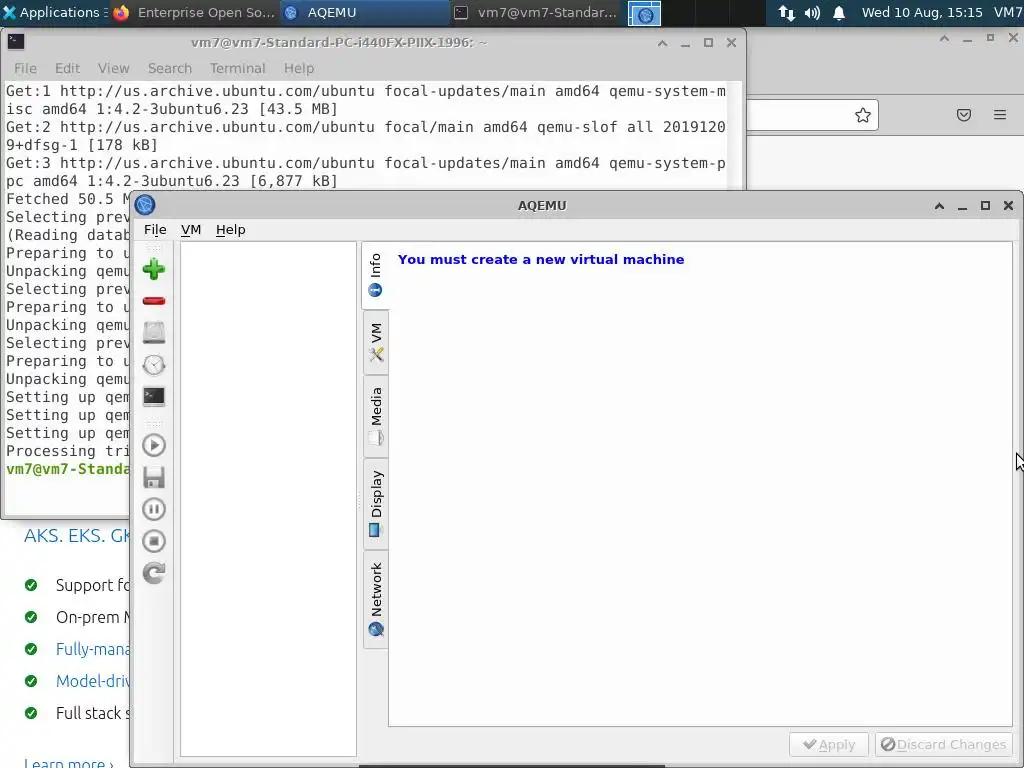Open the terminal window's Edit menu

(x=67, y=68)
